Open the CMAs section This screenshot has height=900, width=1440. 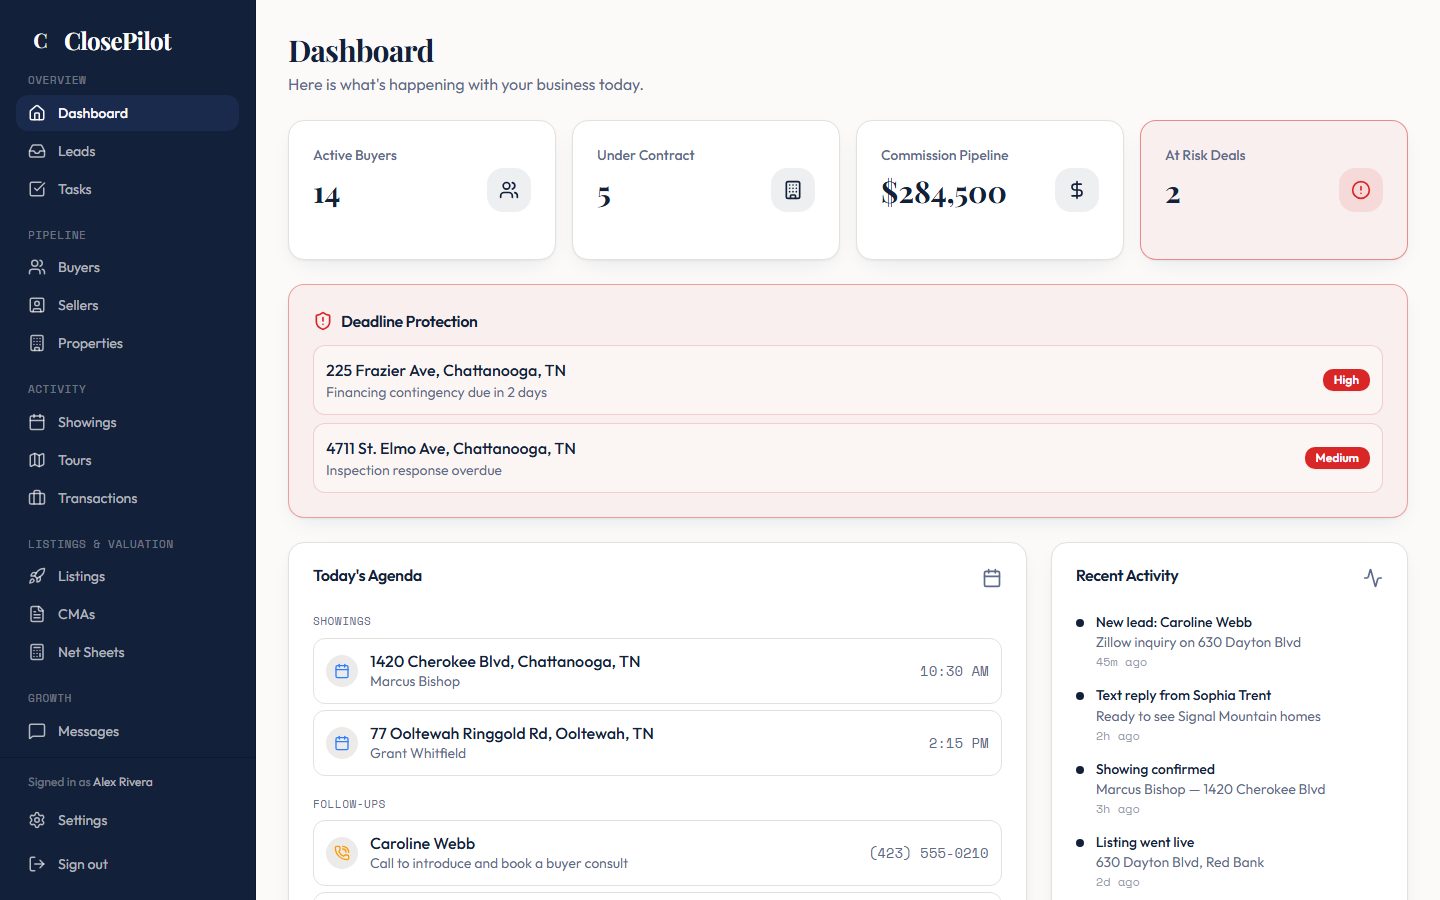tap(127, 614)
